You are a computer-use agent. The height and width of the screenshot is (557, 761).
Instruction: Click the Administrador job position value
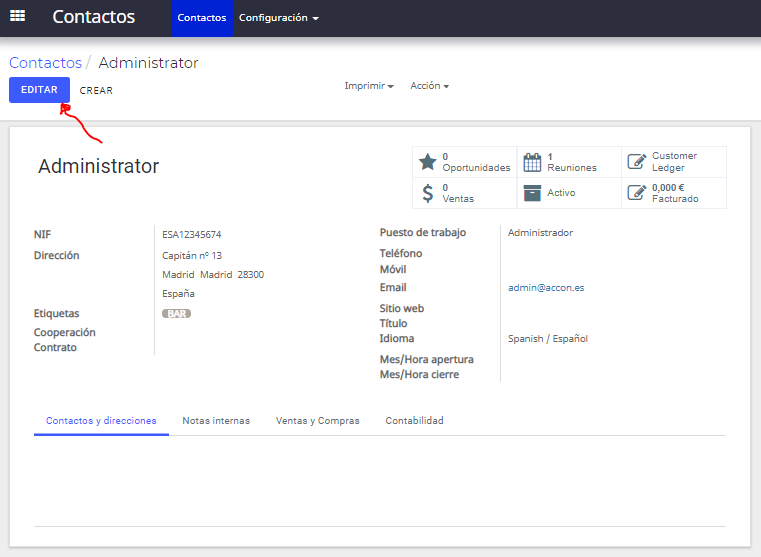click(x=540, y=233)
